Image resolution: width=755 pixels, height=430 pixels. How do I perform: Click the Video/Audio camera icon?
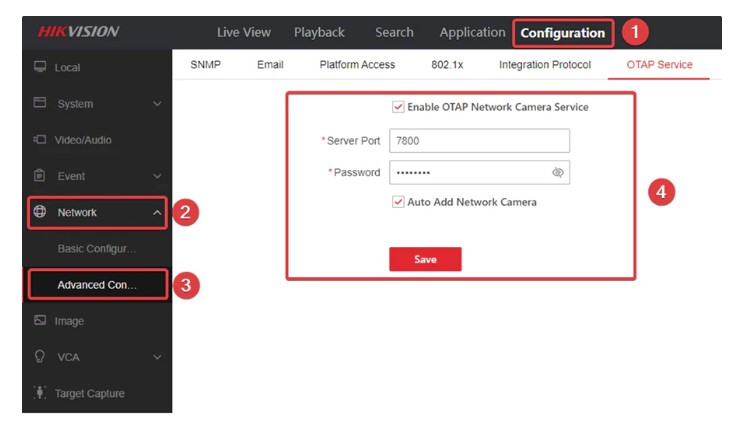40,139
